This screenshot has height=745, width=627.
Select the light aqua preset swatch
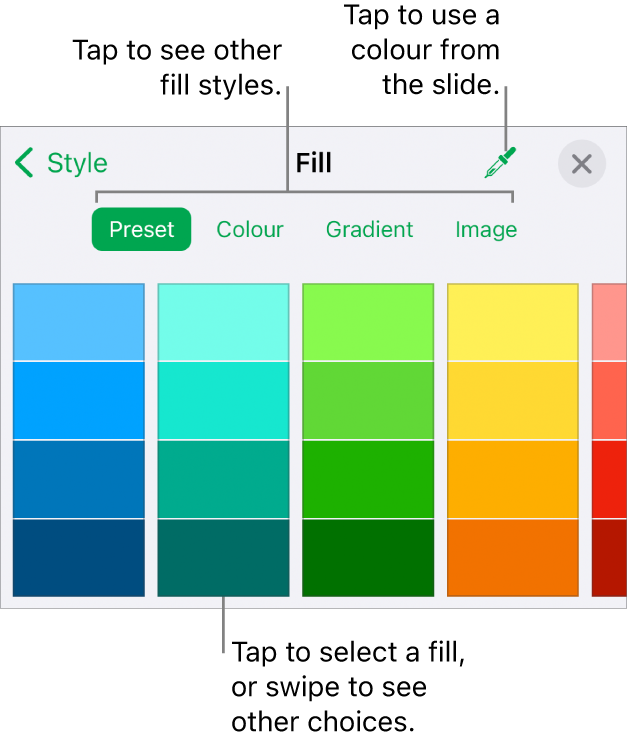pyautogui.click(x=224, y=322)
